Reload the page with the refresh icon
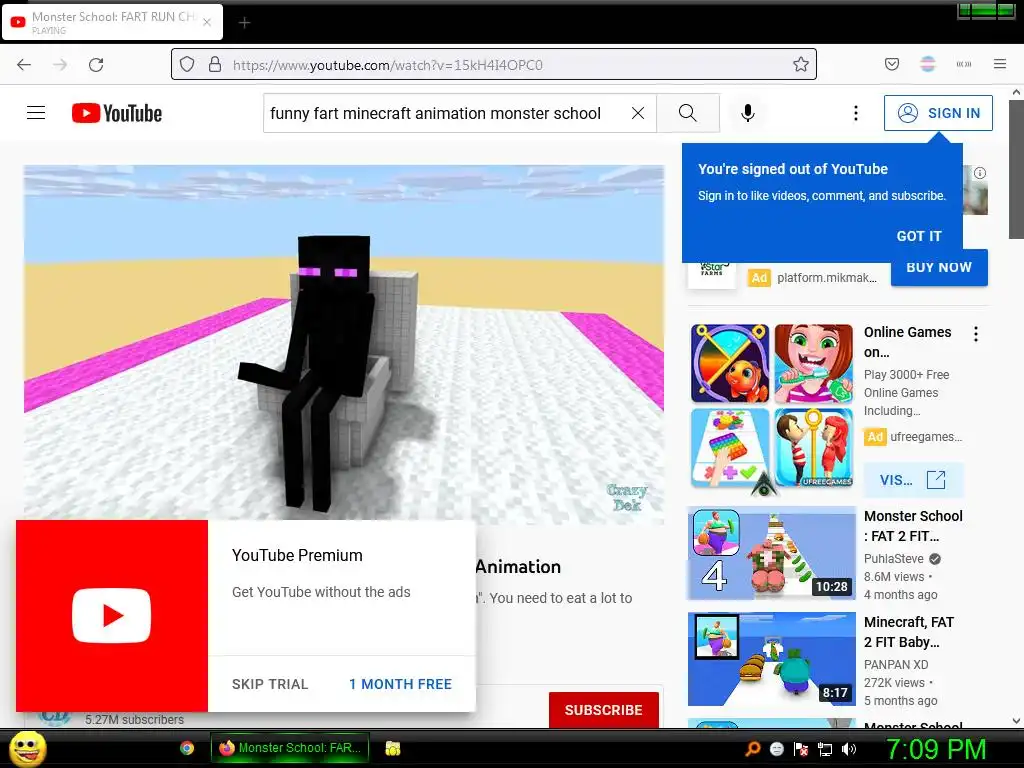Viewport: 1024px width, 768px height. (x=96, y=65)
